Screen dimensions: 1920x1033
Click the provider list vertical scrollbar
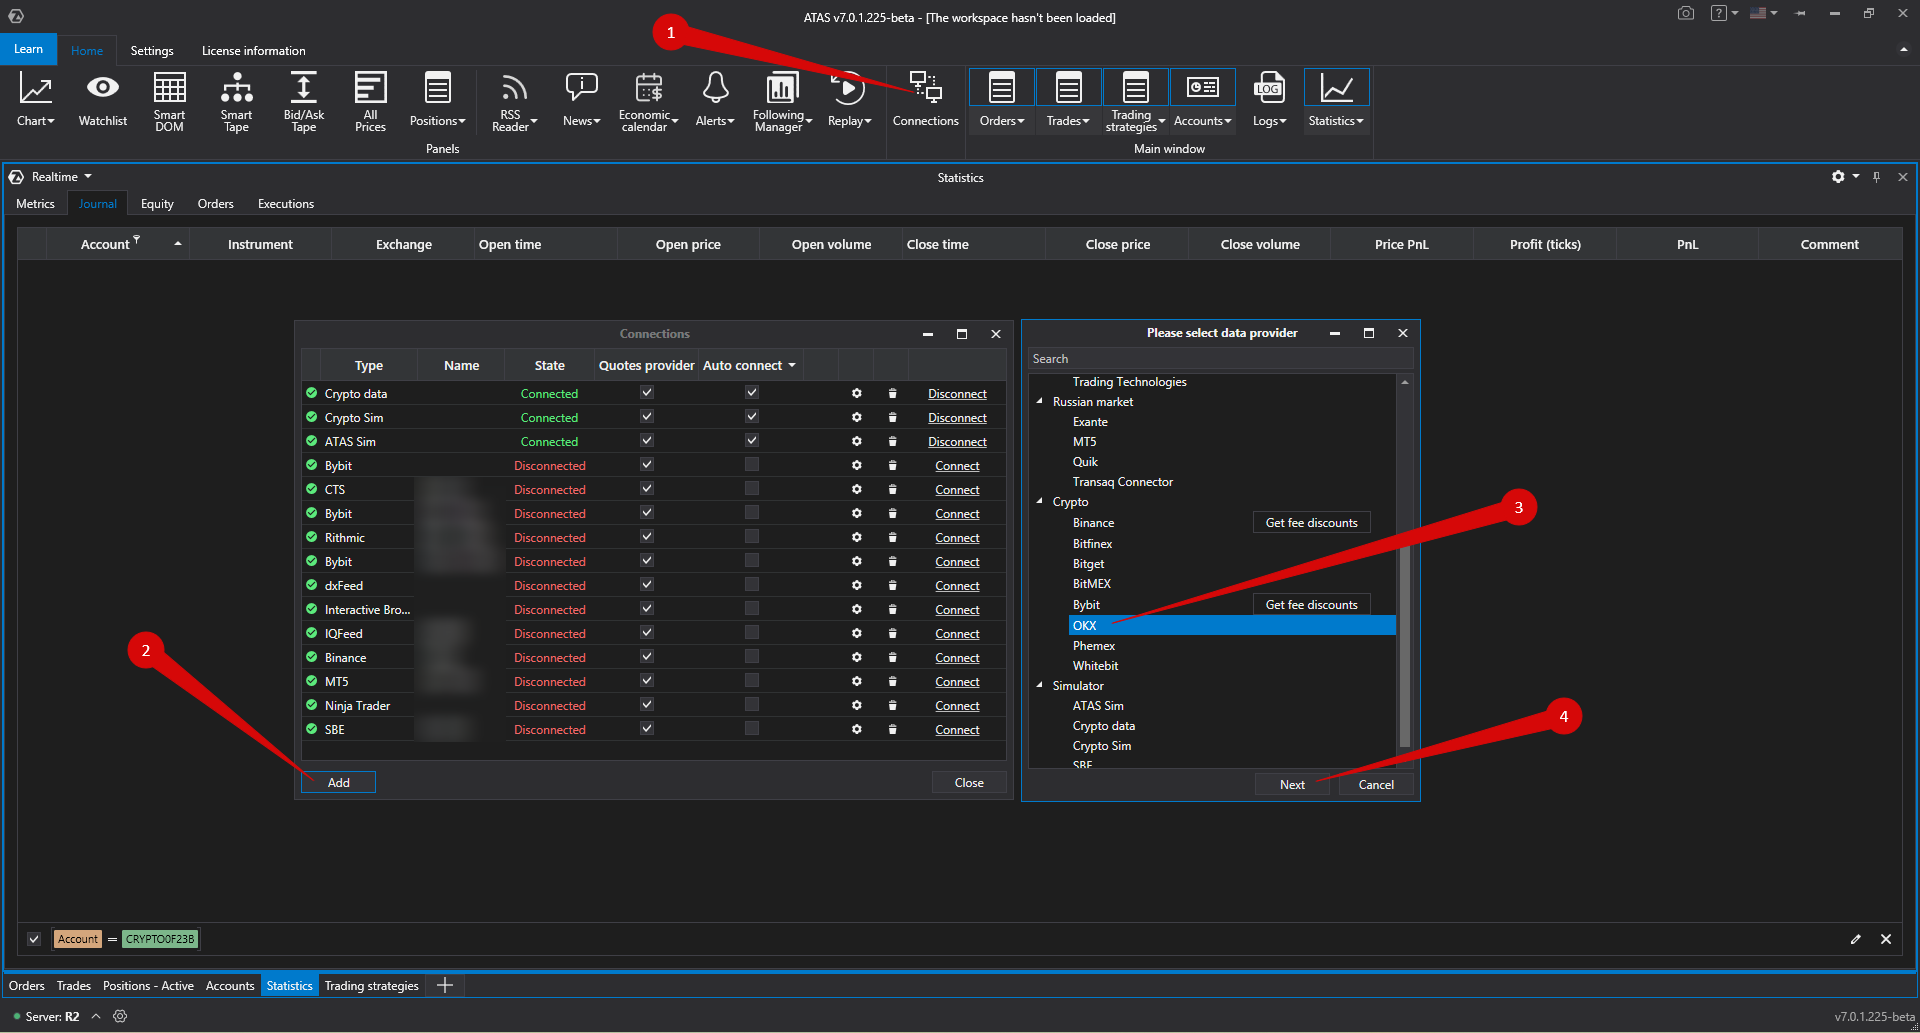(1404, 646)
